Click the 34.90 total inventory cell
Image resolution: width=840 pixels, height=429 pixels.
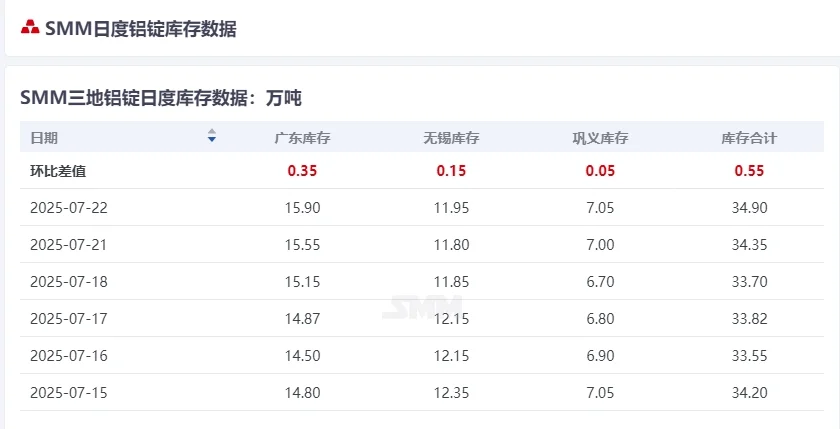tap(749, 207)
